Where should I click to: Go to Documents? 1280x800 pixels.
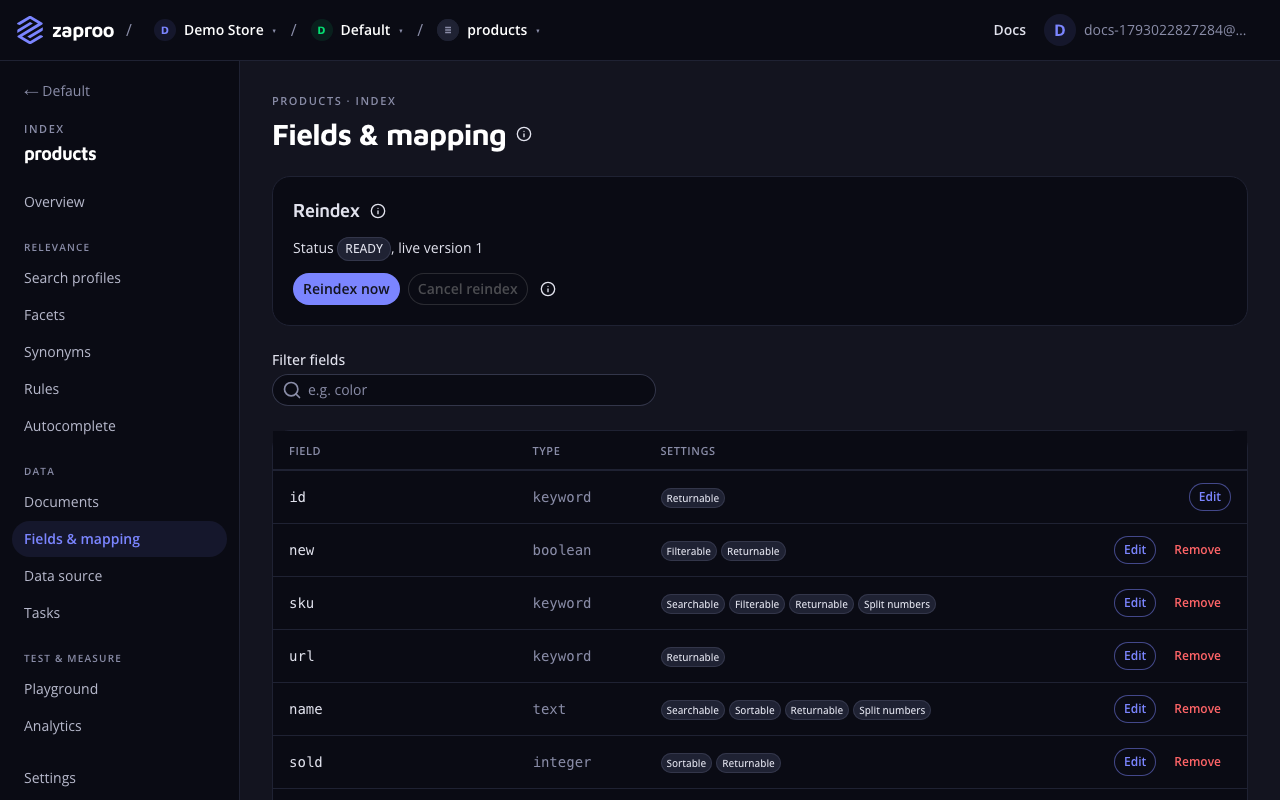119,502
